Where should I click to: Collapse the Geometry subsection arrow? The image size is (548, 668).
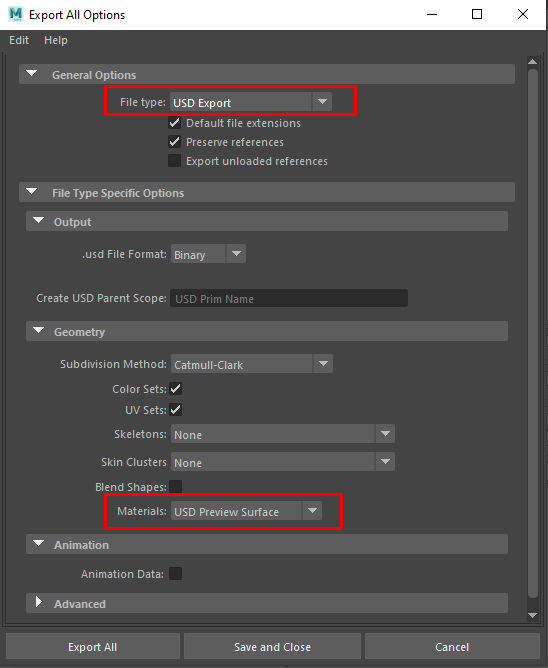point(39,331)
